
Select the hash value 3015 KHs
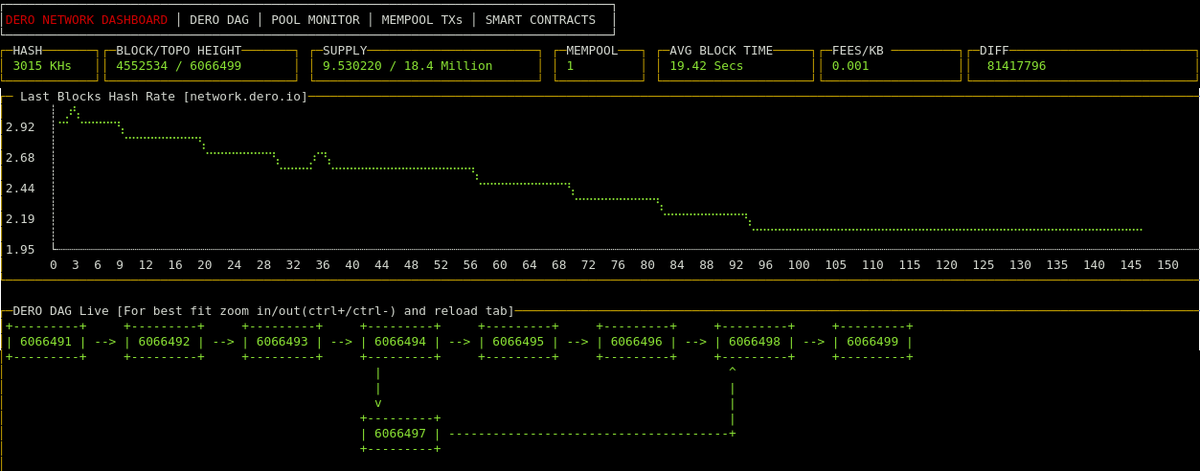(42, 66)
